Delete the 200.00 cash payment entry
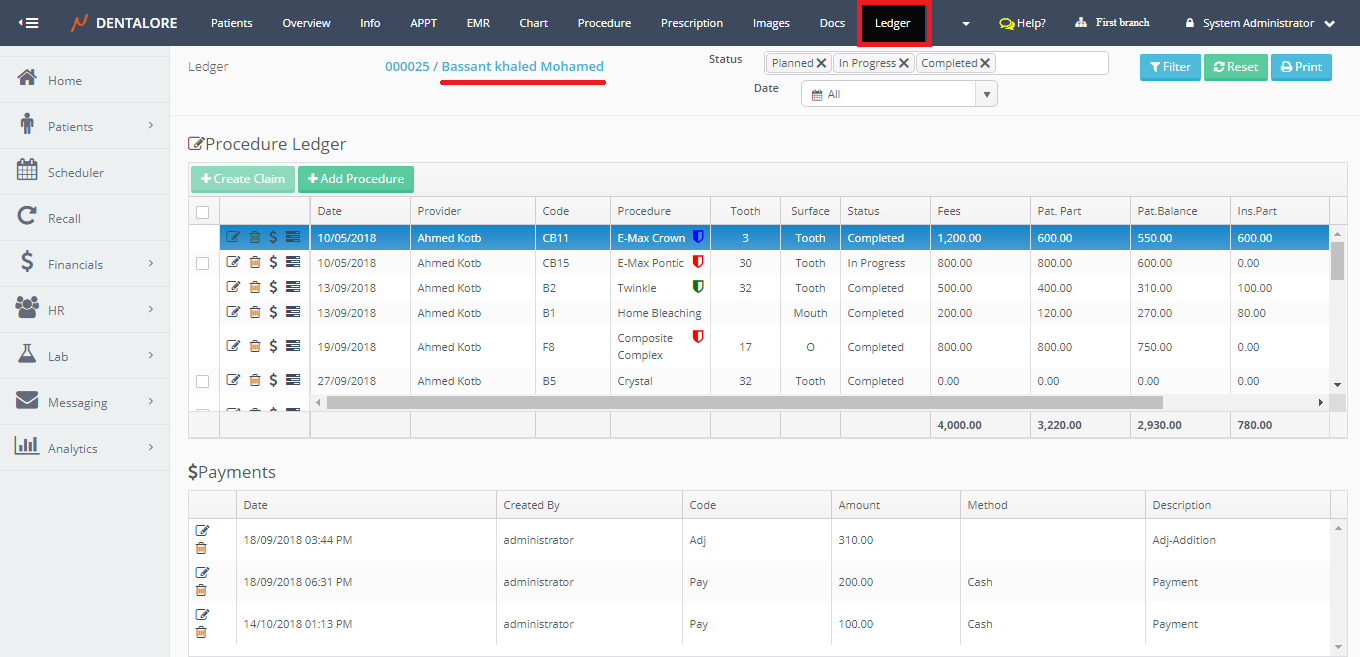Screen dimensions: 1360x657 [201, 590]
